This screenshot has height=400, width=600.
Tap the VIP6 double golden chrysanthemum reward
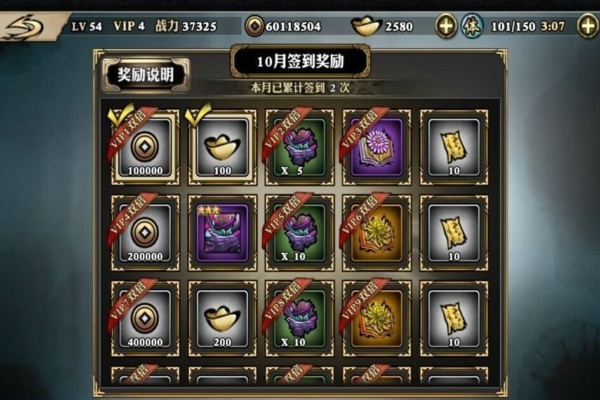377,233
